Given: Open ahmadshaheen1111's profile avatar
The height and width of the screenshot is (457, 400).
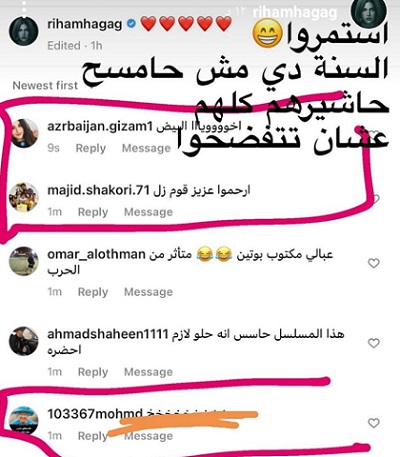Looking at the screenshot, I should click(24, 341).
